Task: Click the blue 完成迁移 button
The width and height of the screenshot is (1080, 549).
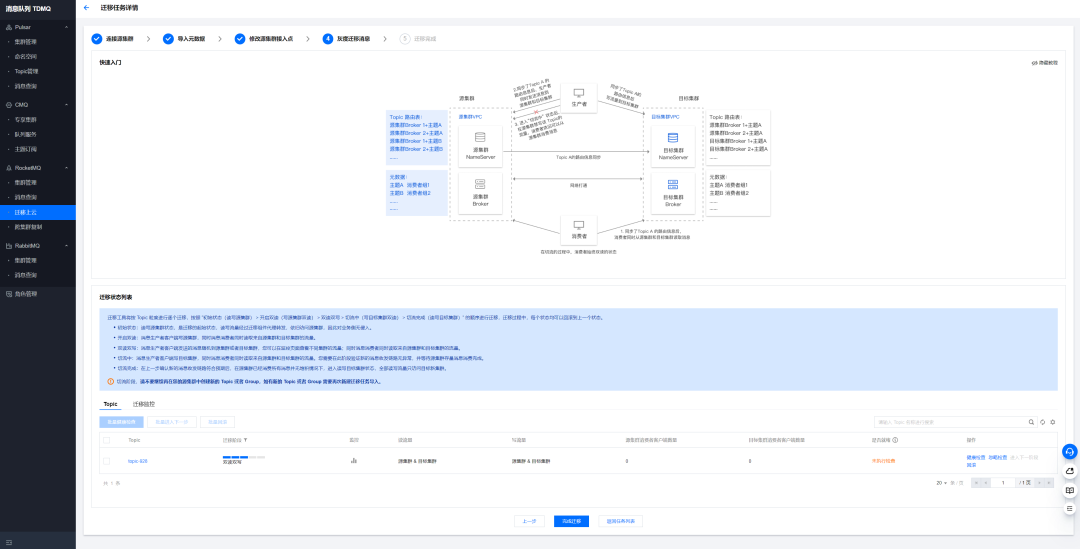Action: (x=571, y=521)
